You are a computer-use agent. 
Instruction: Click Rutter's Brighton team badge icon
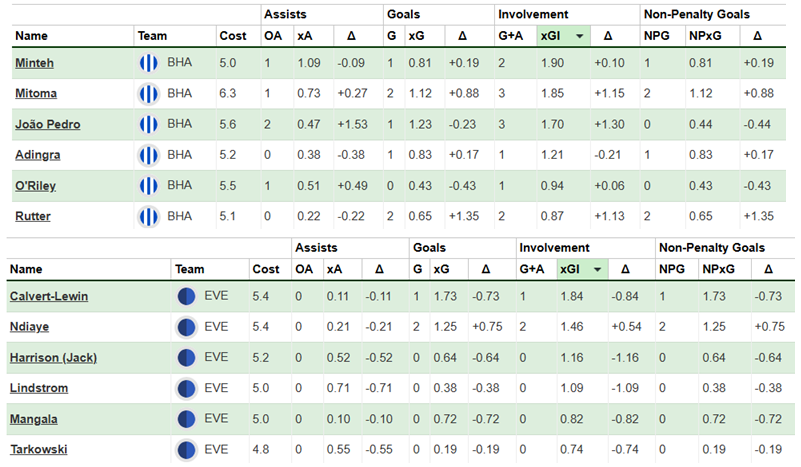tap(149, 216)
